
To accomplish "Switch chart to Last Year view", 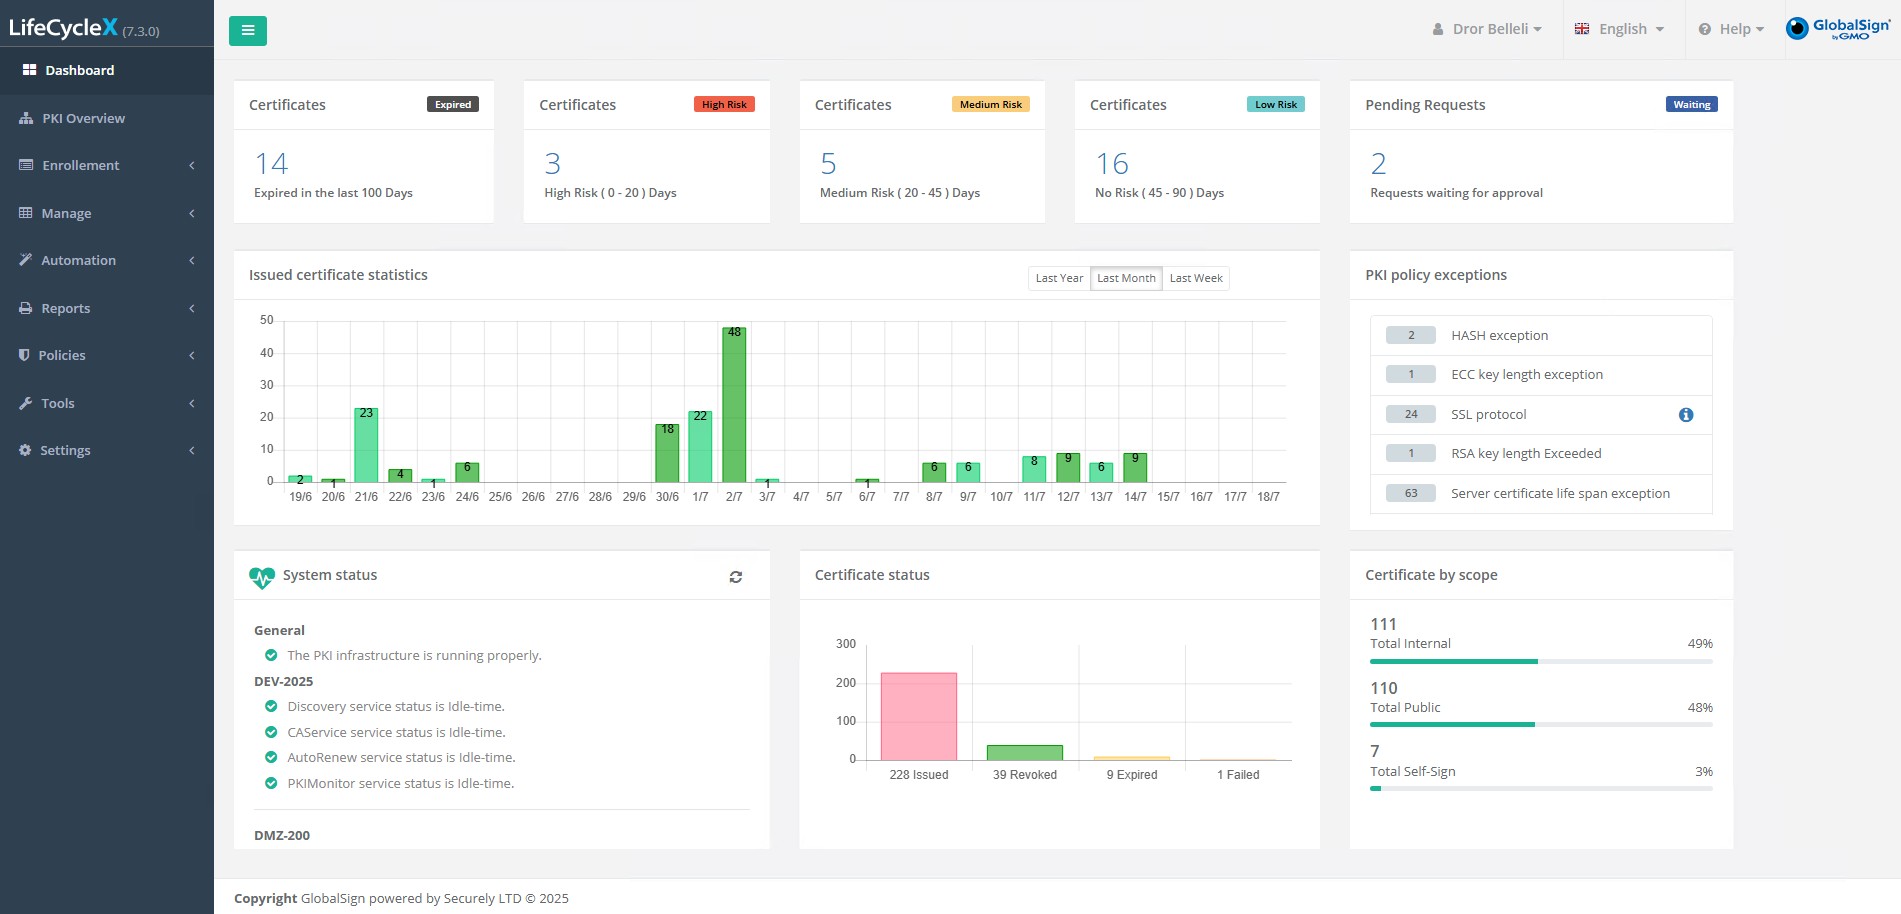I will coord(1059,278).
